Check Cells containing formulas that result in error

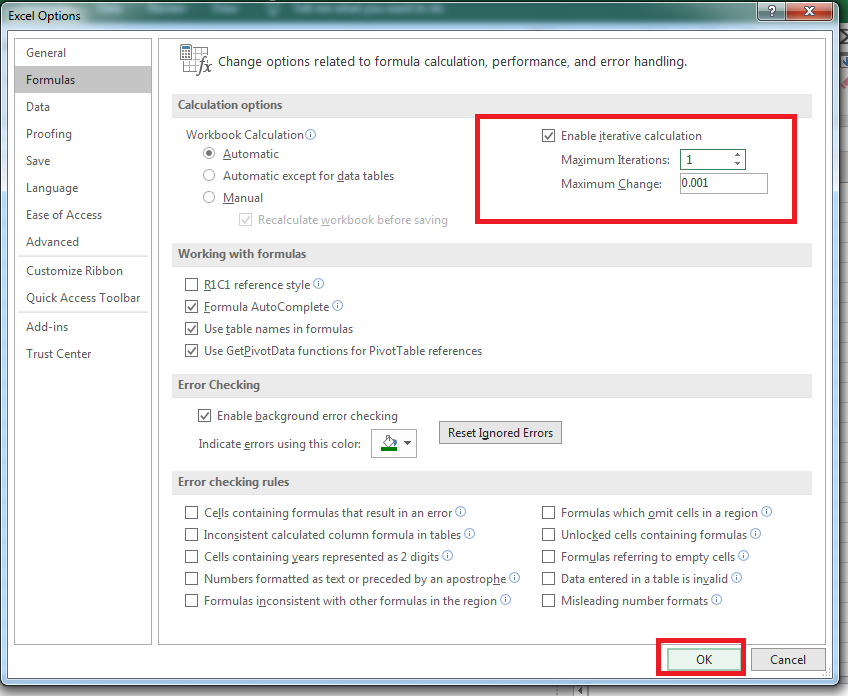191,513
